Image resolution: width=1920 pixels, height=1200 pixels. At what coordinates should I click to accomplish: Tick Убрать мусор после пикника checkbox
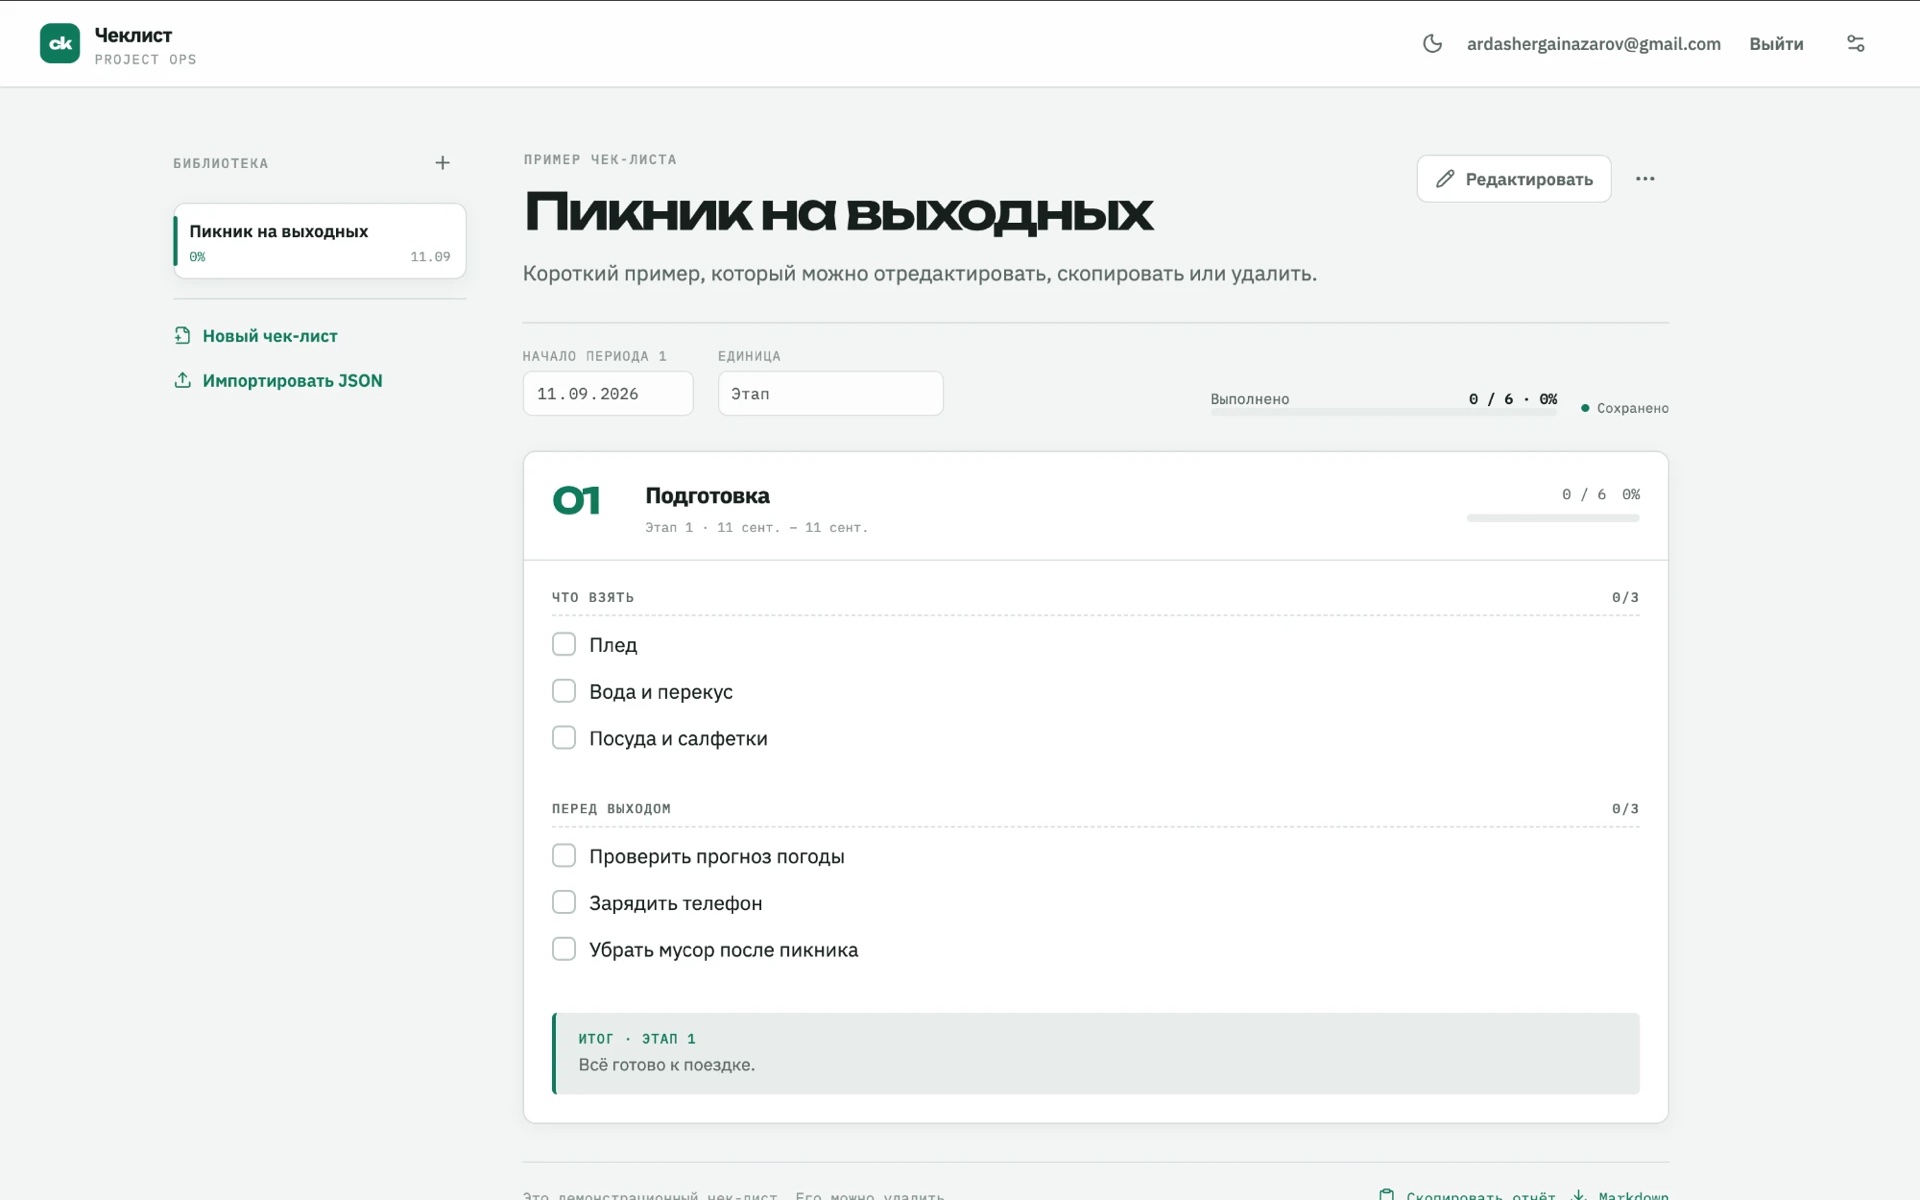click(x=564, y=949)
